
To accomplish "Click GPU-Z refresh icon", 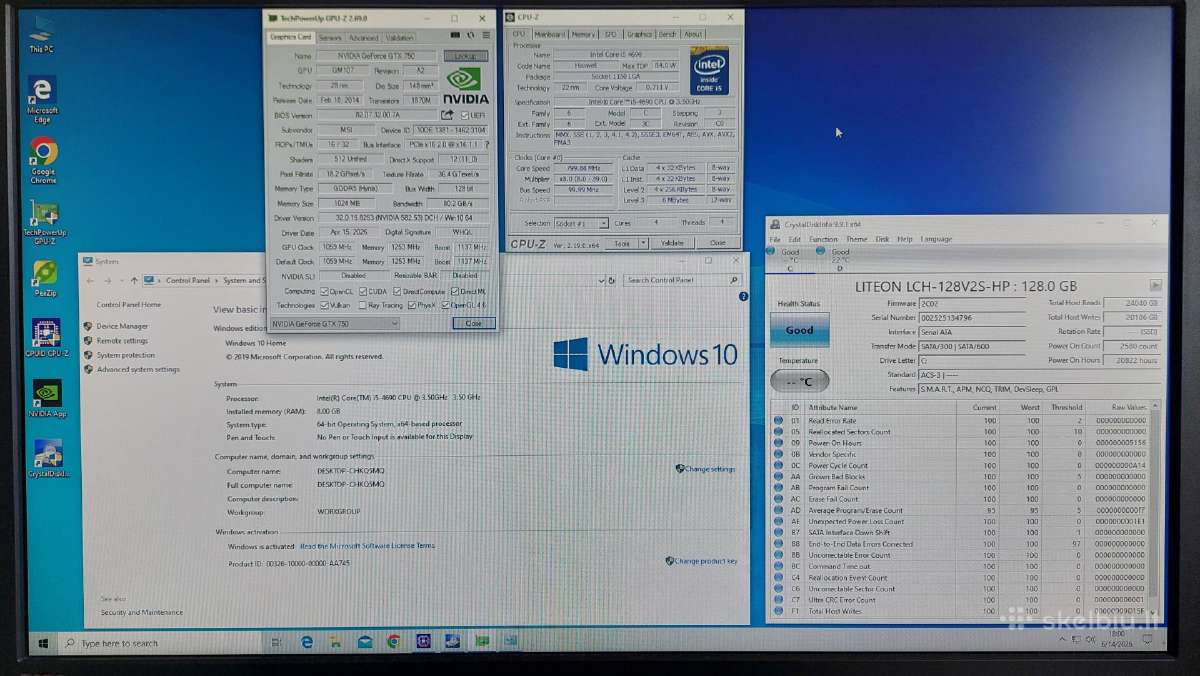I will click(x=470, y=37).
